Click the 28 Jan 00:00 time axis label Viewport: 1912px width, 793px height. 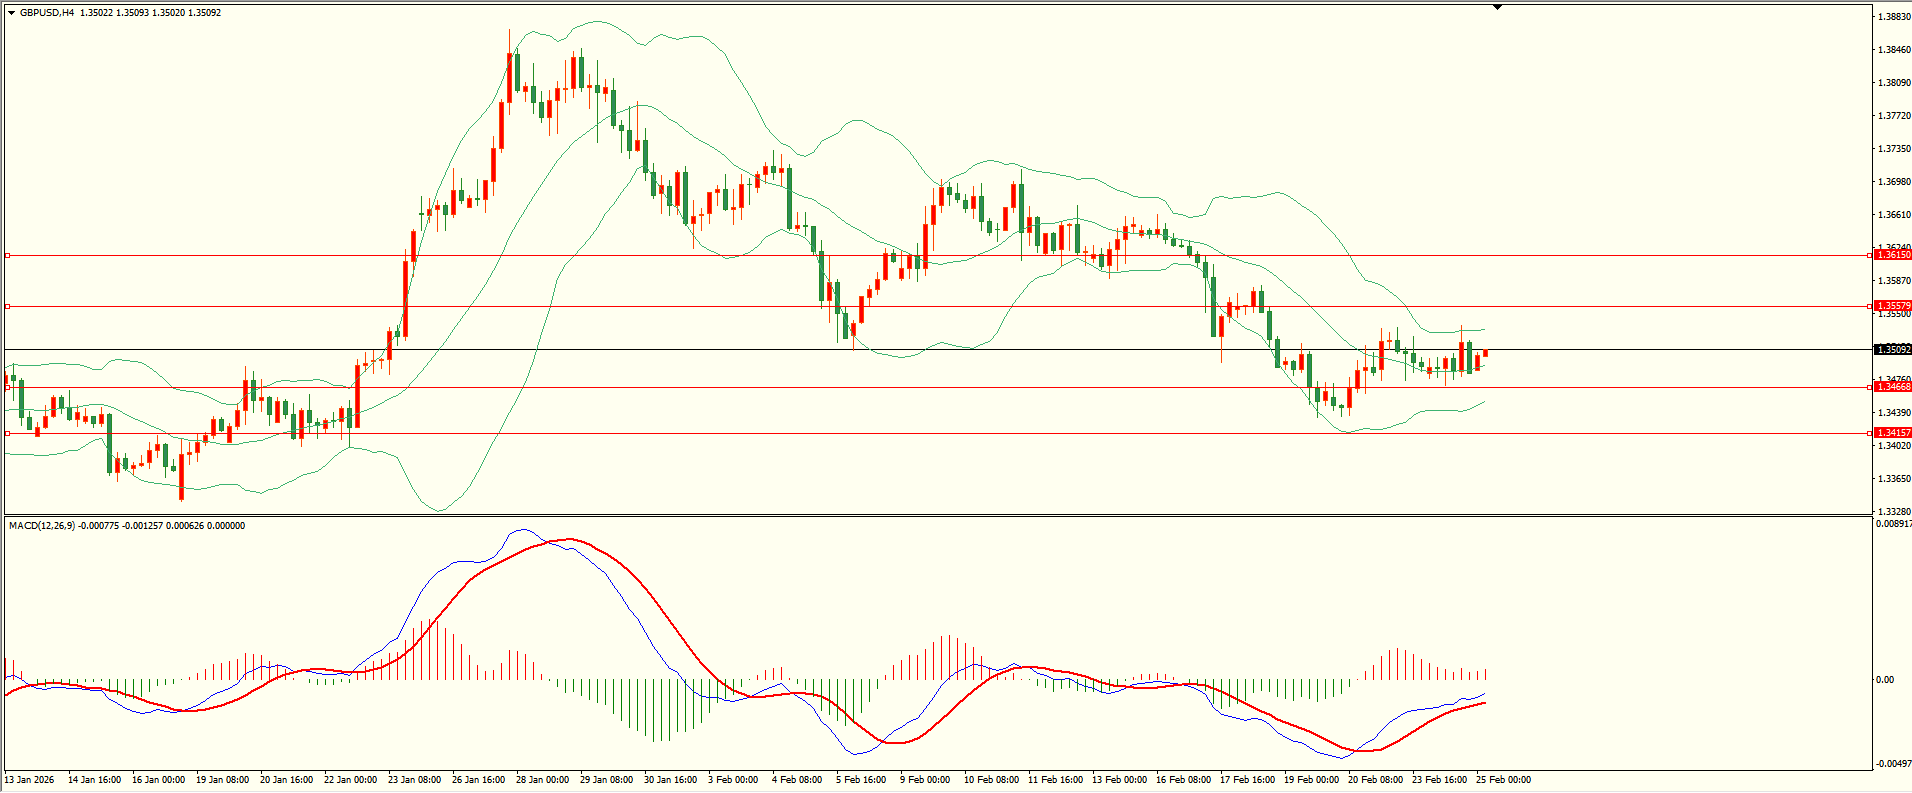pos(542,780)
